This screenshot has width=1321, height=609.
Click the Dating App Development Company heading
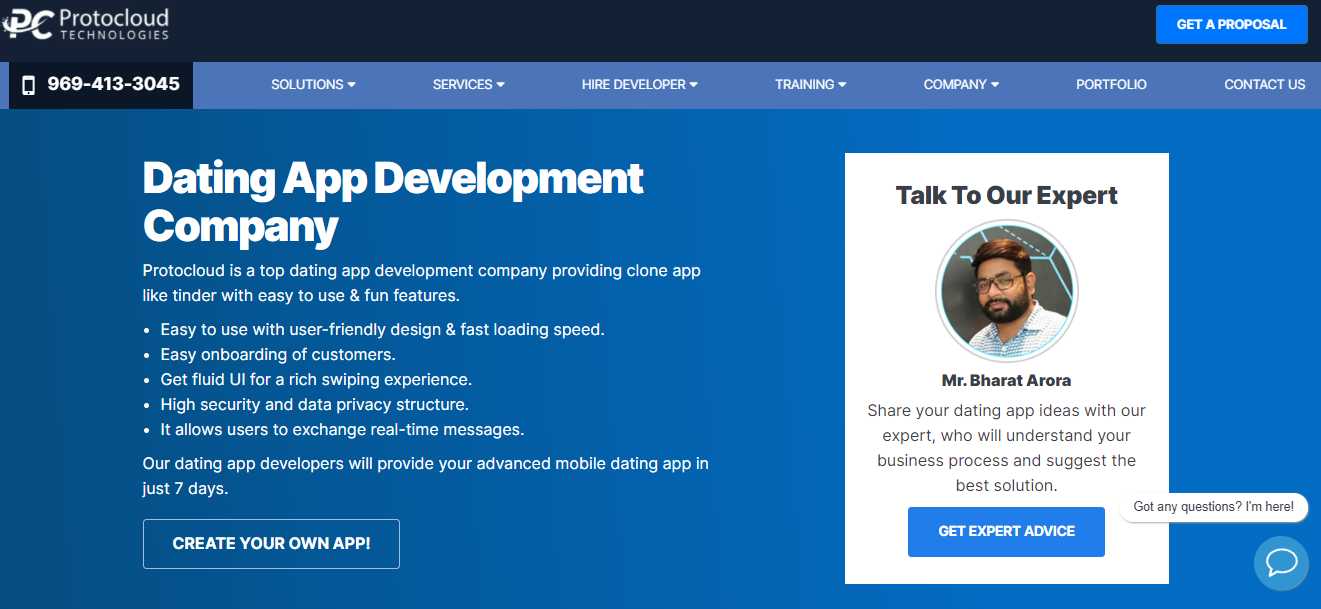click(393, 202)
